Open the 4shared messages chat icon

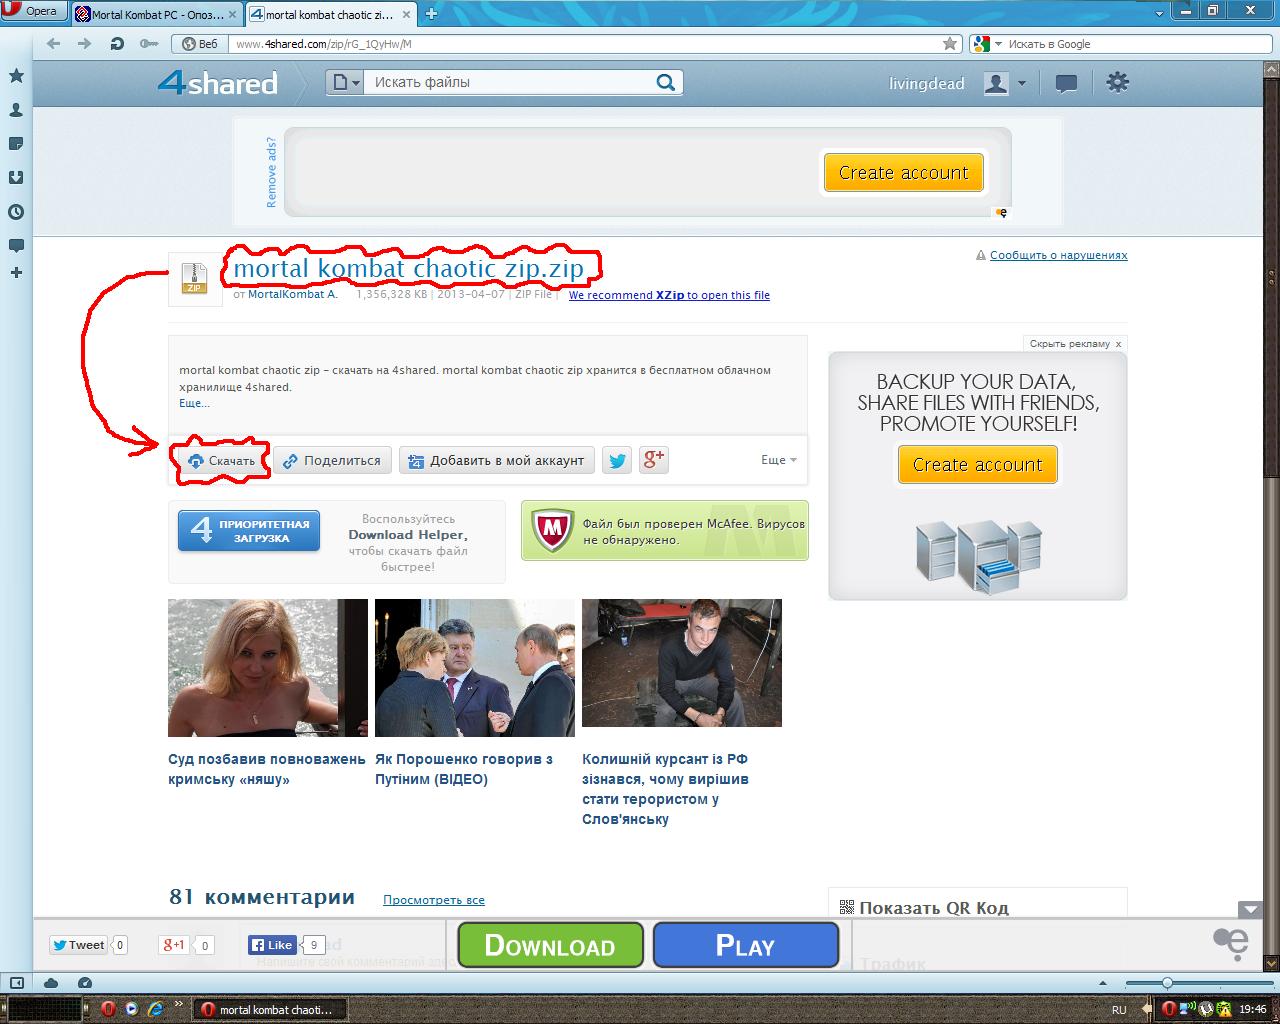[x=1066, y=84]
